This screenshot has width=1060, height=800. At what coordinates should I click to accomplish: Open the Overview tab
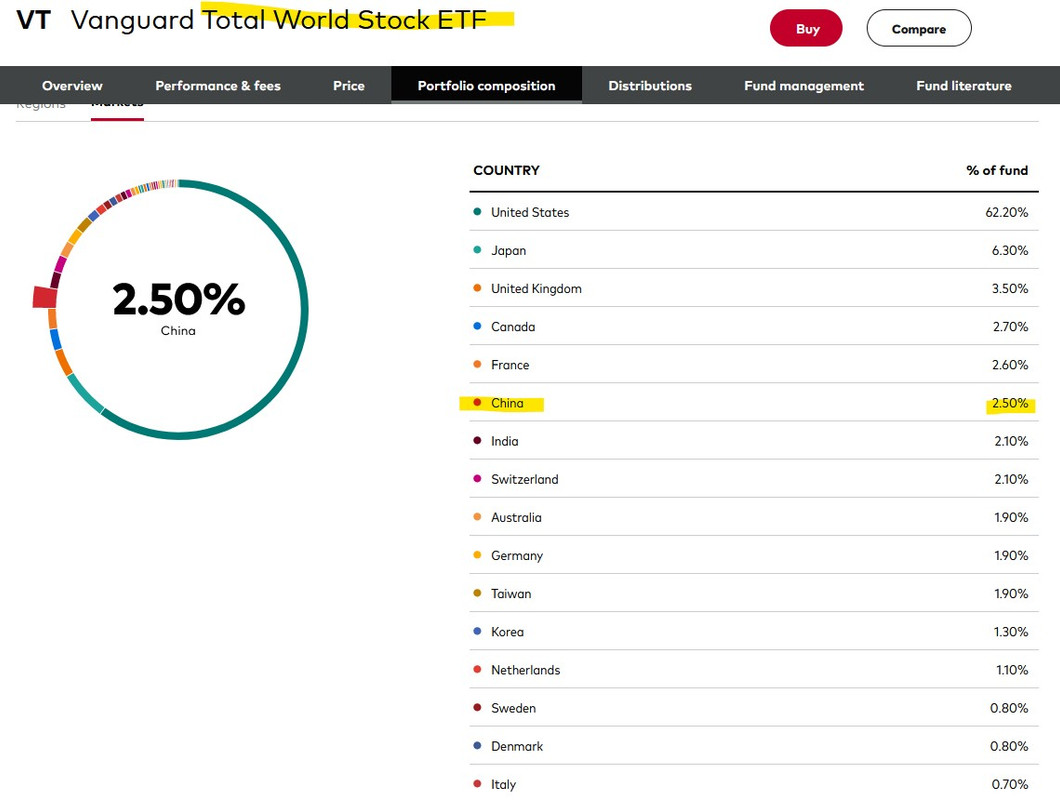click(72, 85)
